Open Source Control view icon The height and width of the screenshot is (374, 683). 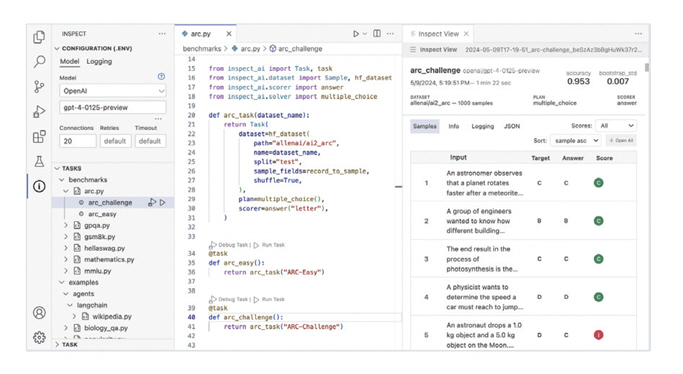click(39, 87)
